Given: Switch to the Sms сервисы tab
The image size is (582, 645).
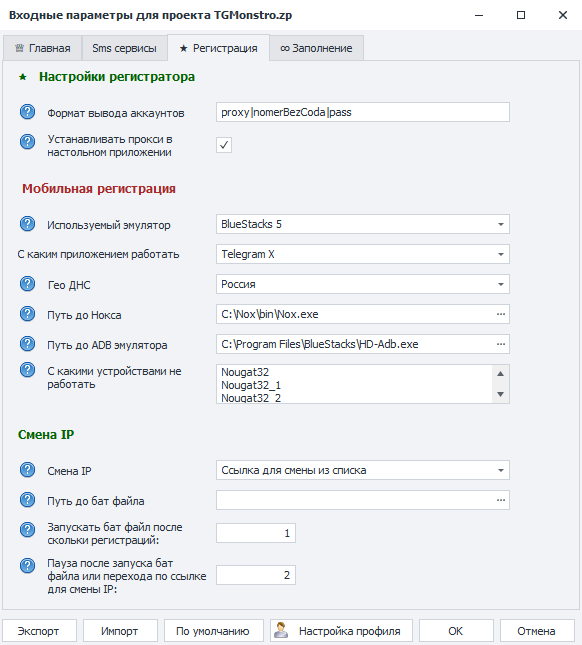Looking at the screenshot, I should pyautogui.click(x=124, y=48).
